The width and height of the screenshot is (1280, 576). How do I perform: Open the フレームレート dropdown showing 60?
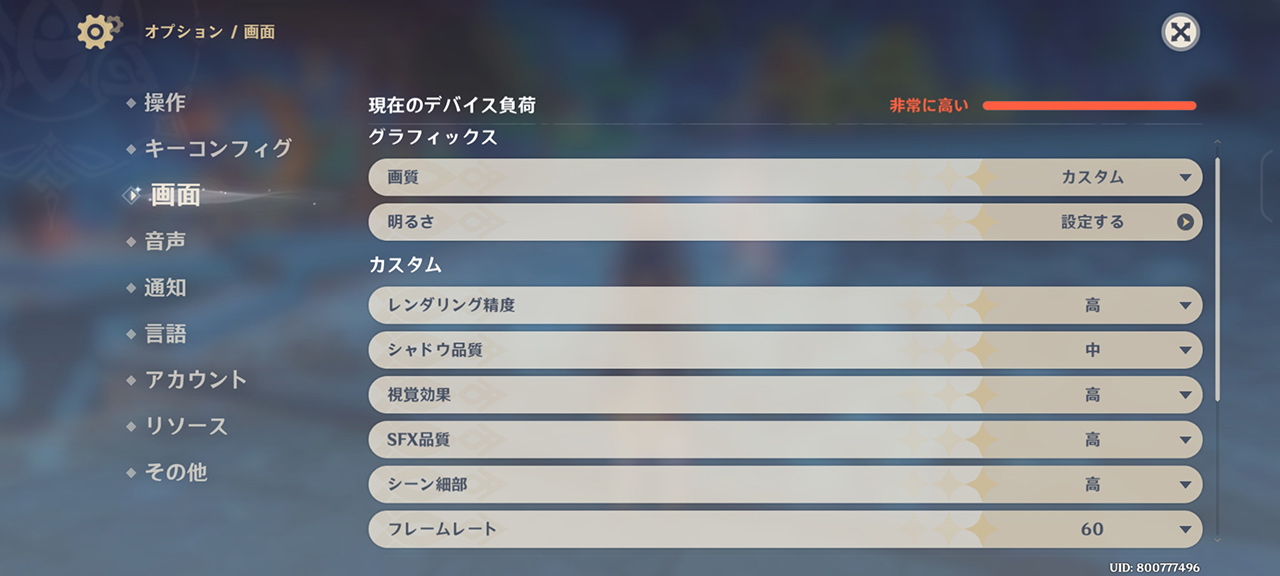785,529
